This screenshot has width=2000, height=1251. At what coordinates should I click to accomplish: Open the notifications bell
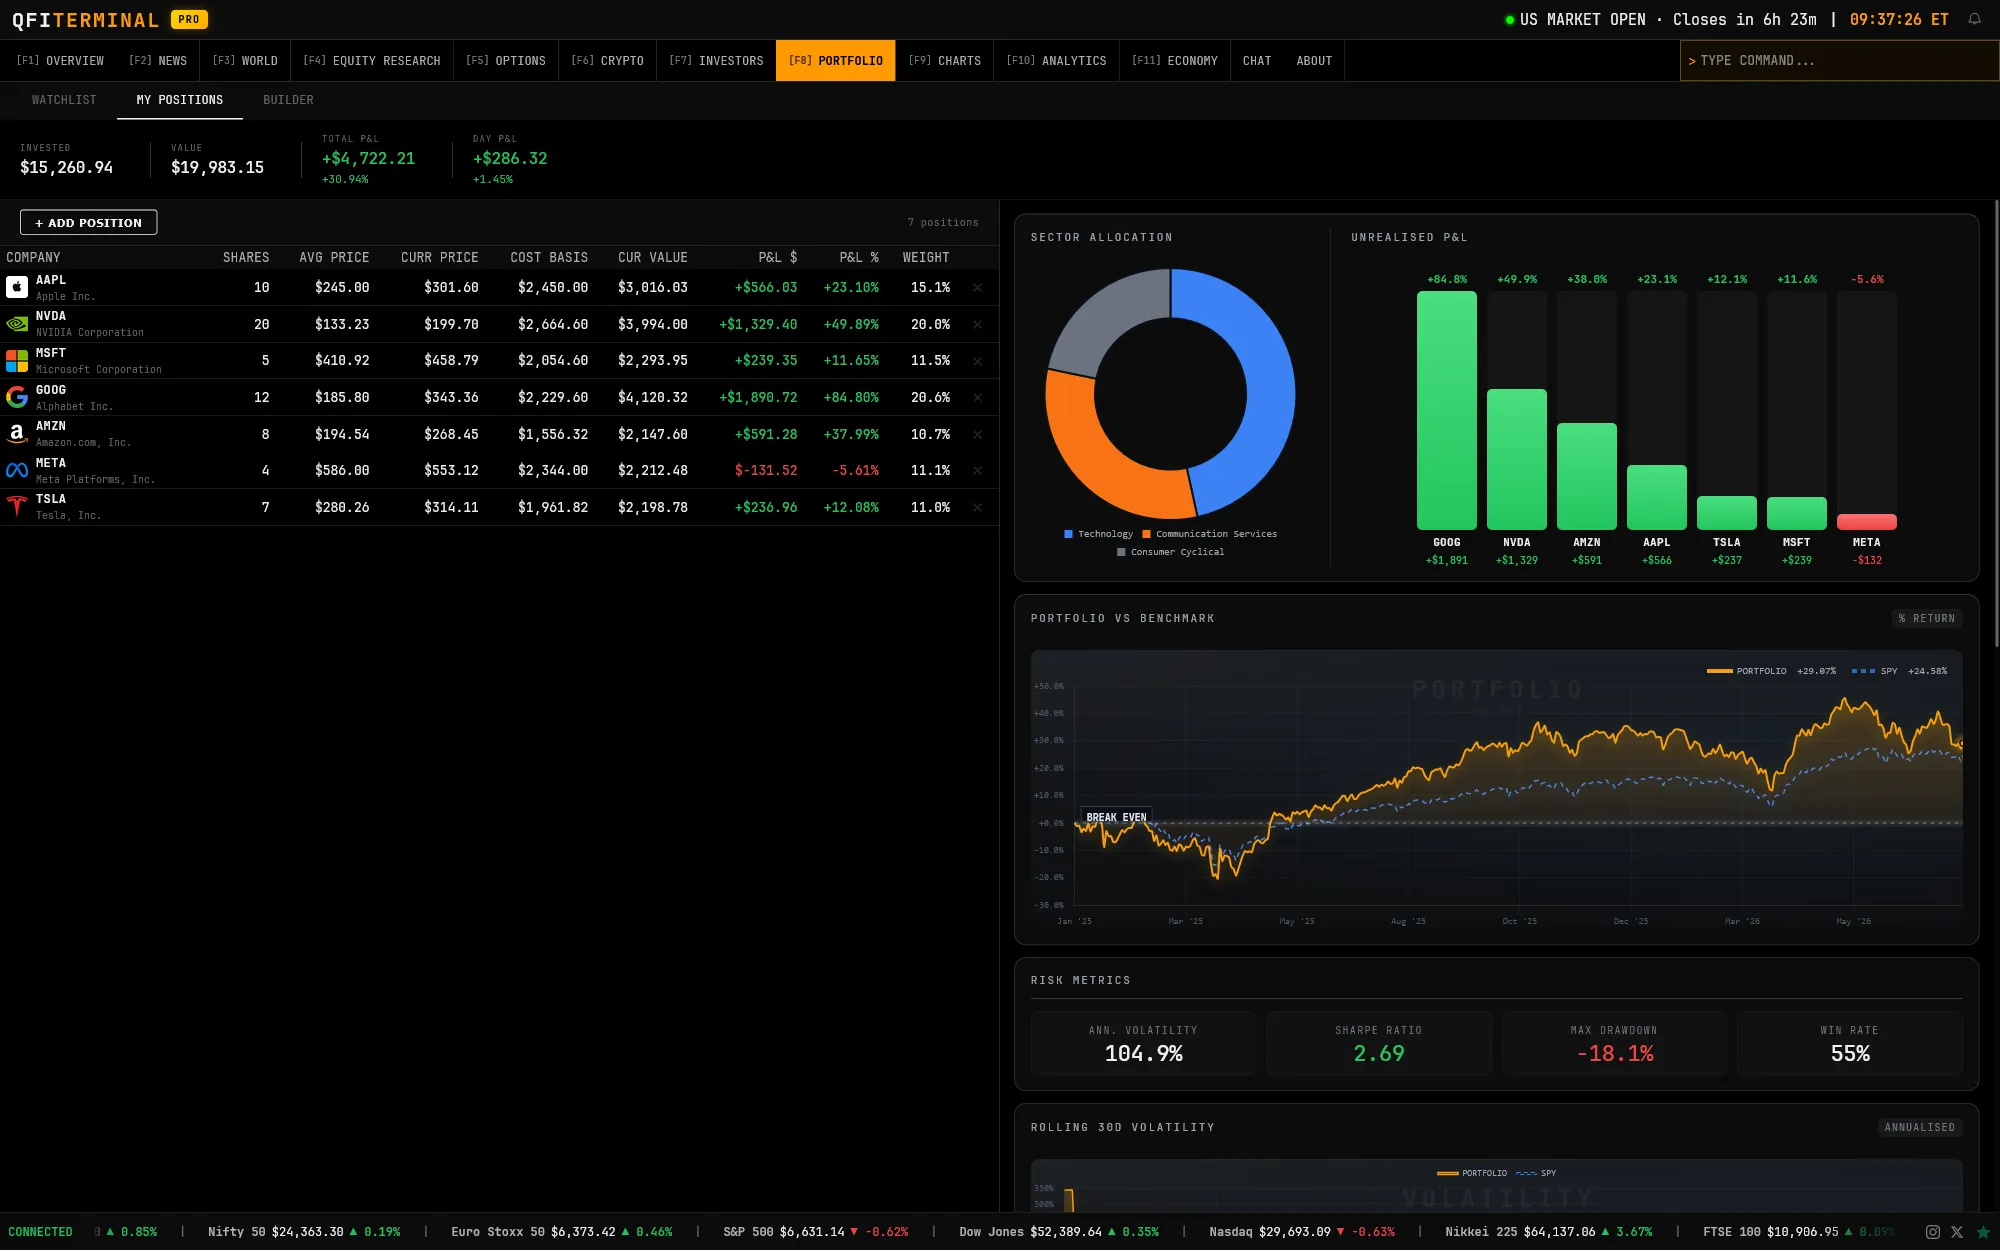click(x=1974, y=19)
